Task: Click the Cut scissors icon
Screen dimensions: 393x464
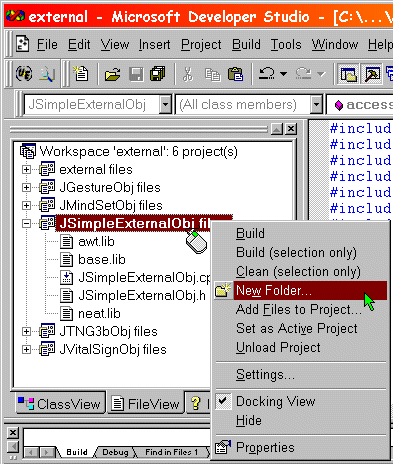Action: [x=188, y=74]
